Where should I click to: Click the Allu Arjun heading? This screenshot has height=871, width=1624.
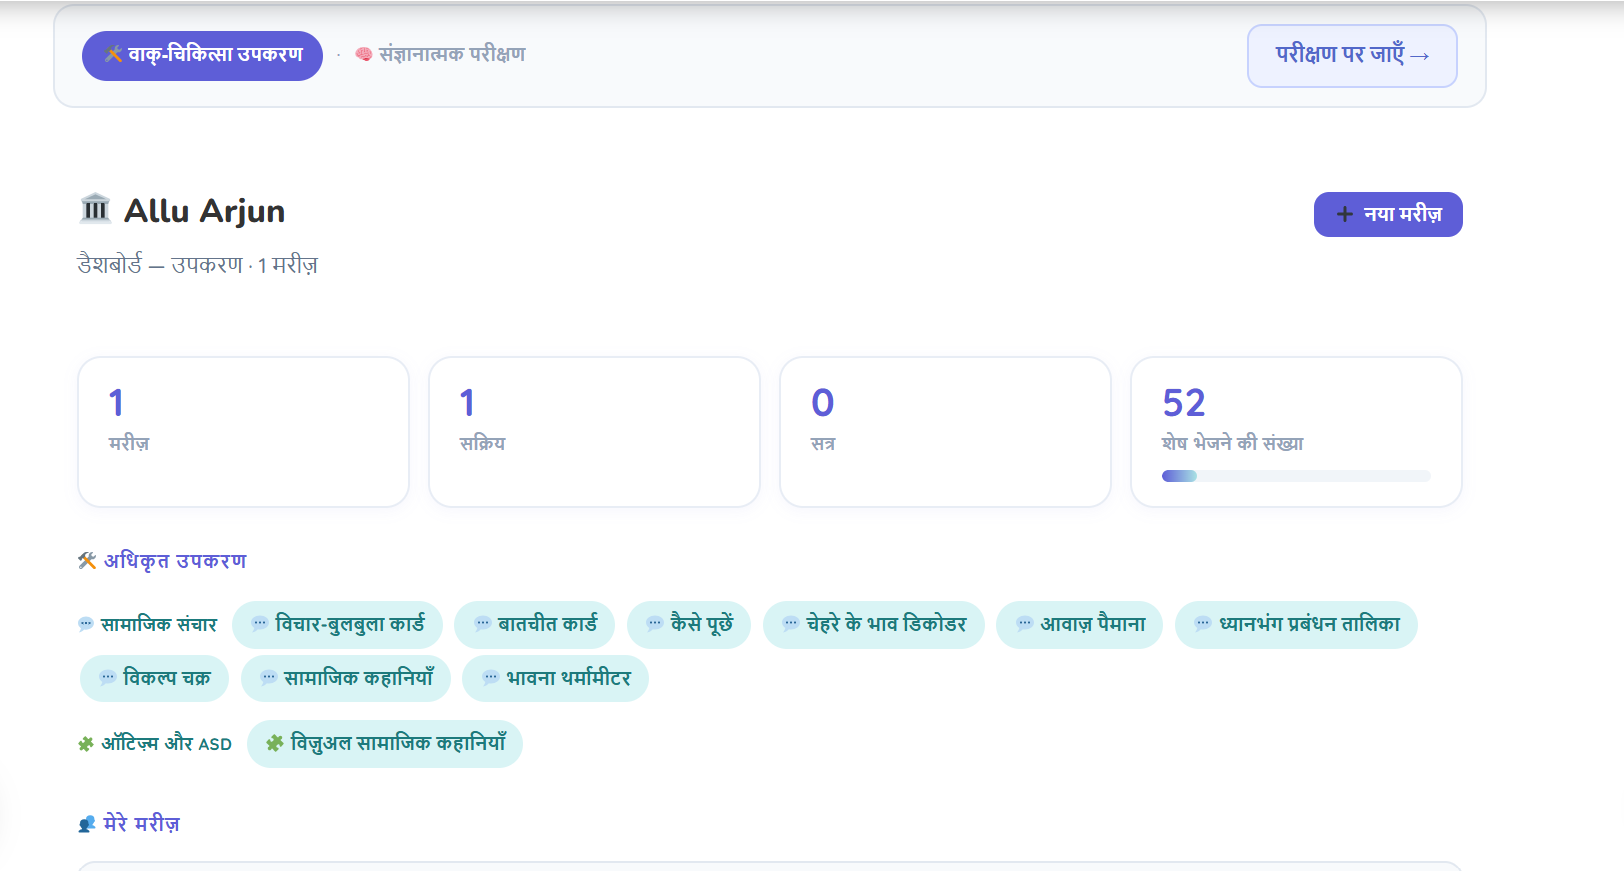point(204,211)
